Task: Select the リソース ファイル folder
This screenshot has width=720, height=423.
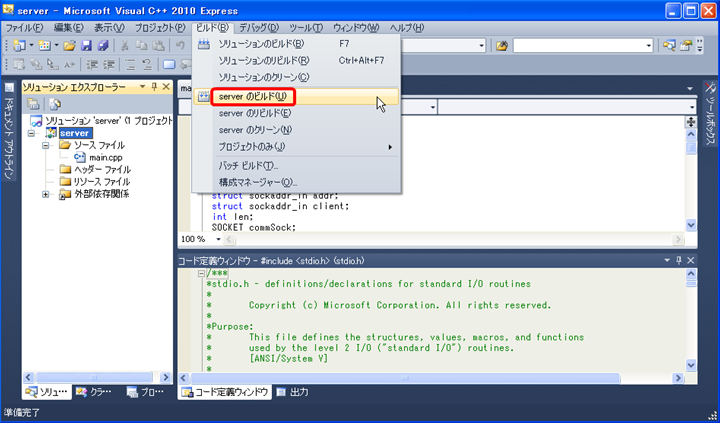Action: (101, 182)
